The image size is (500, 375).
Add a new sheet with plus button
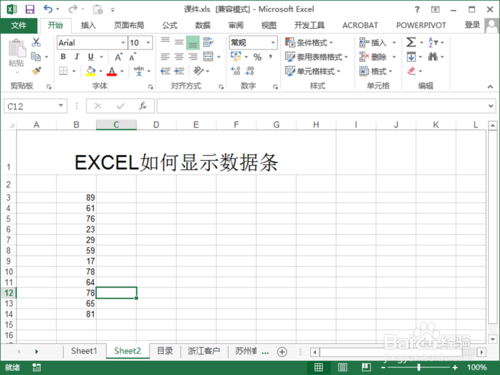tap(282, 352)
